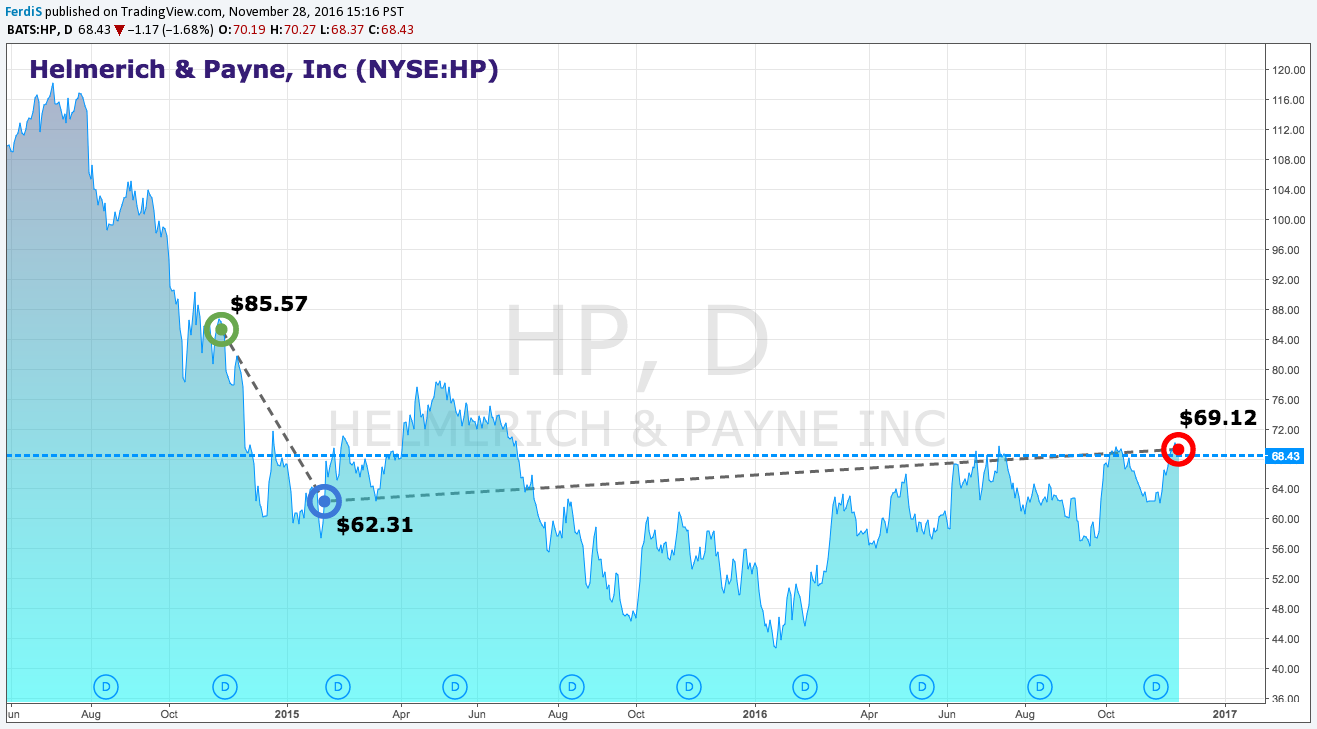Click the Helmerich & Payne, Inc (NYSE:HP) title

coord(264,70)
